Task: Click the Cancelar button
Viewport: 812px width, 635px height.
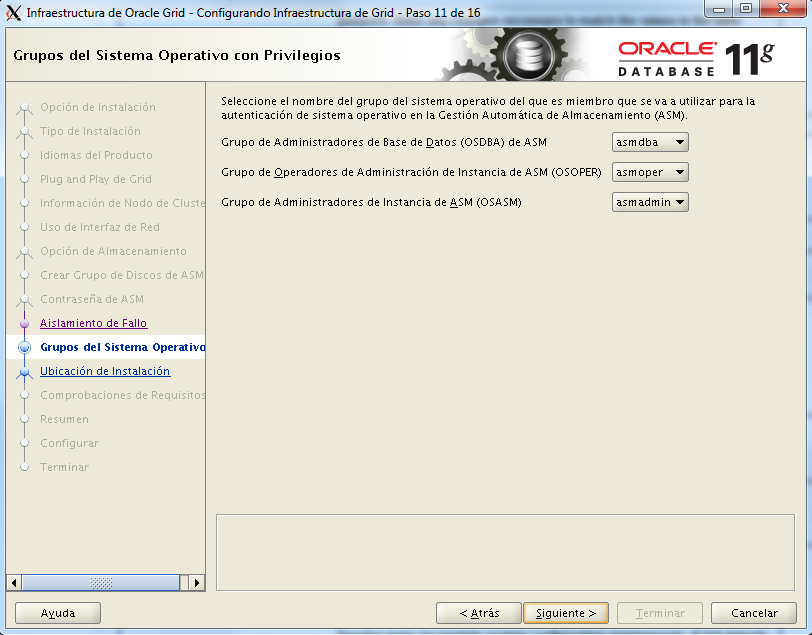Action: click(x=753, y=612)
